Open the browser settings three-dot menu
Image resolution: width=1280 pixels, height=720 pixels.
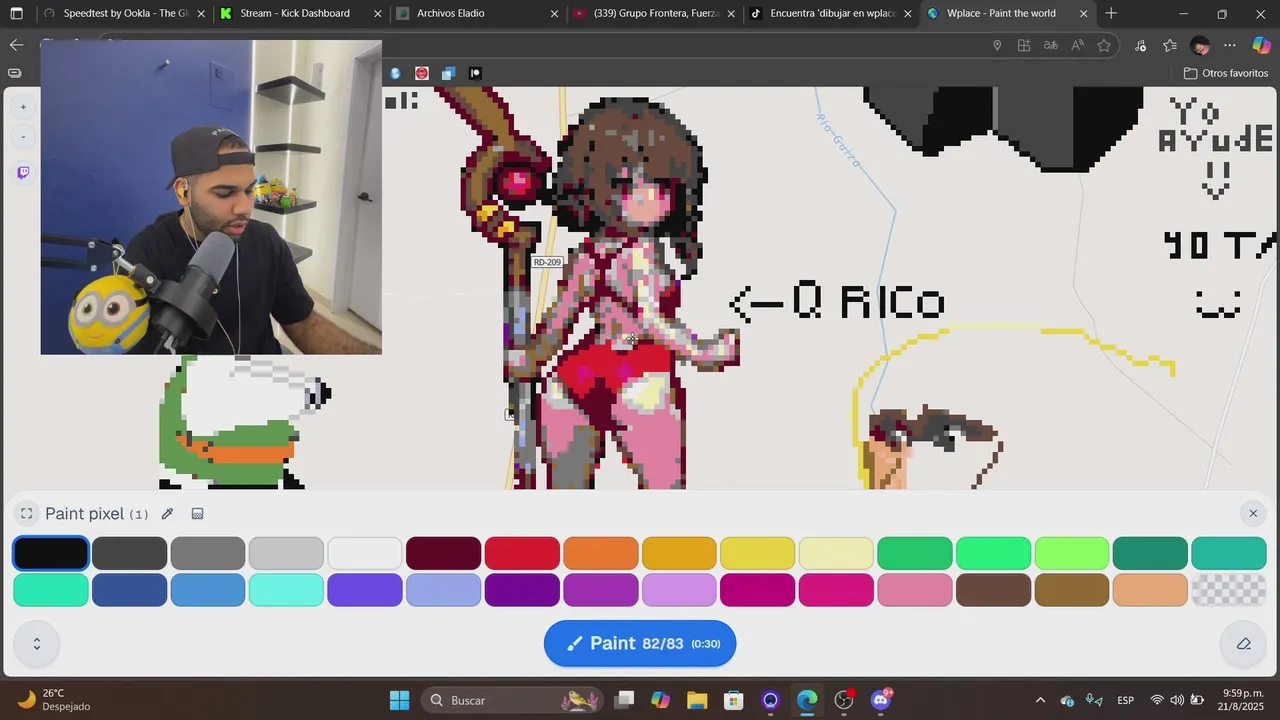pyautogui.click(x=1230, y=45)
